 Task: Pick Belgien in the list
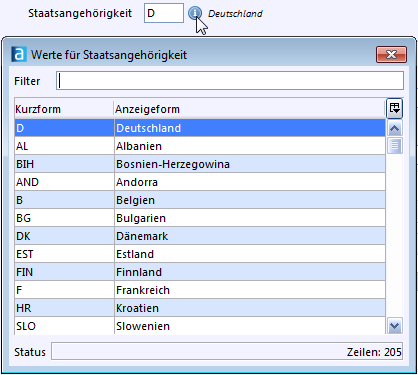[200, 200]
